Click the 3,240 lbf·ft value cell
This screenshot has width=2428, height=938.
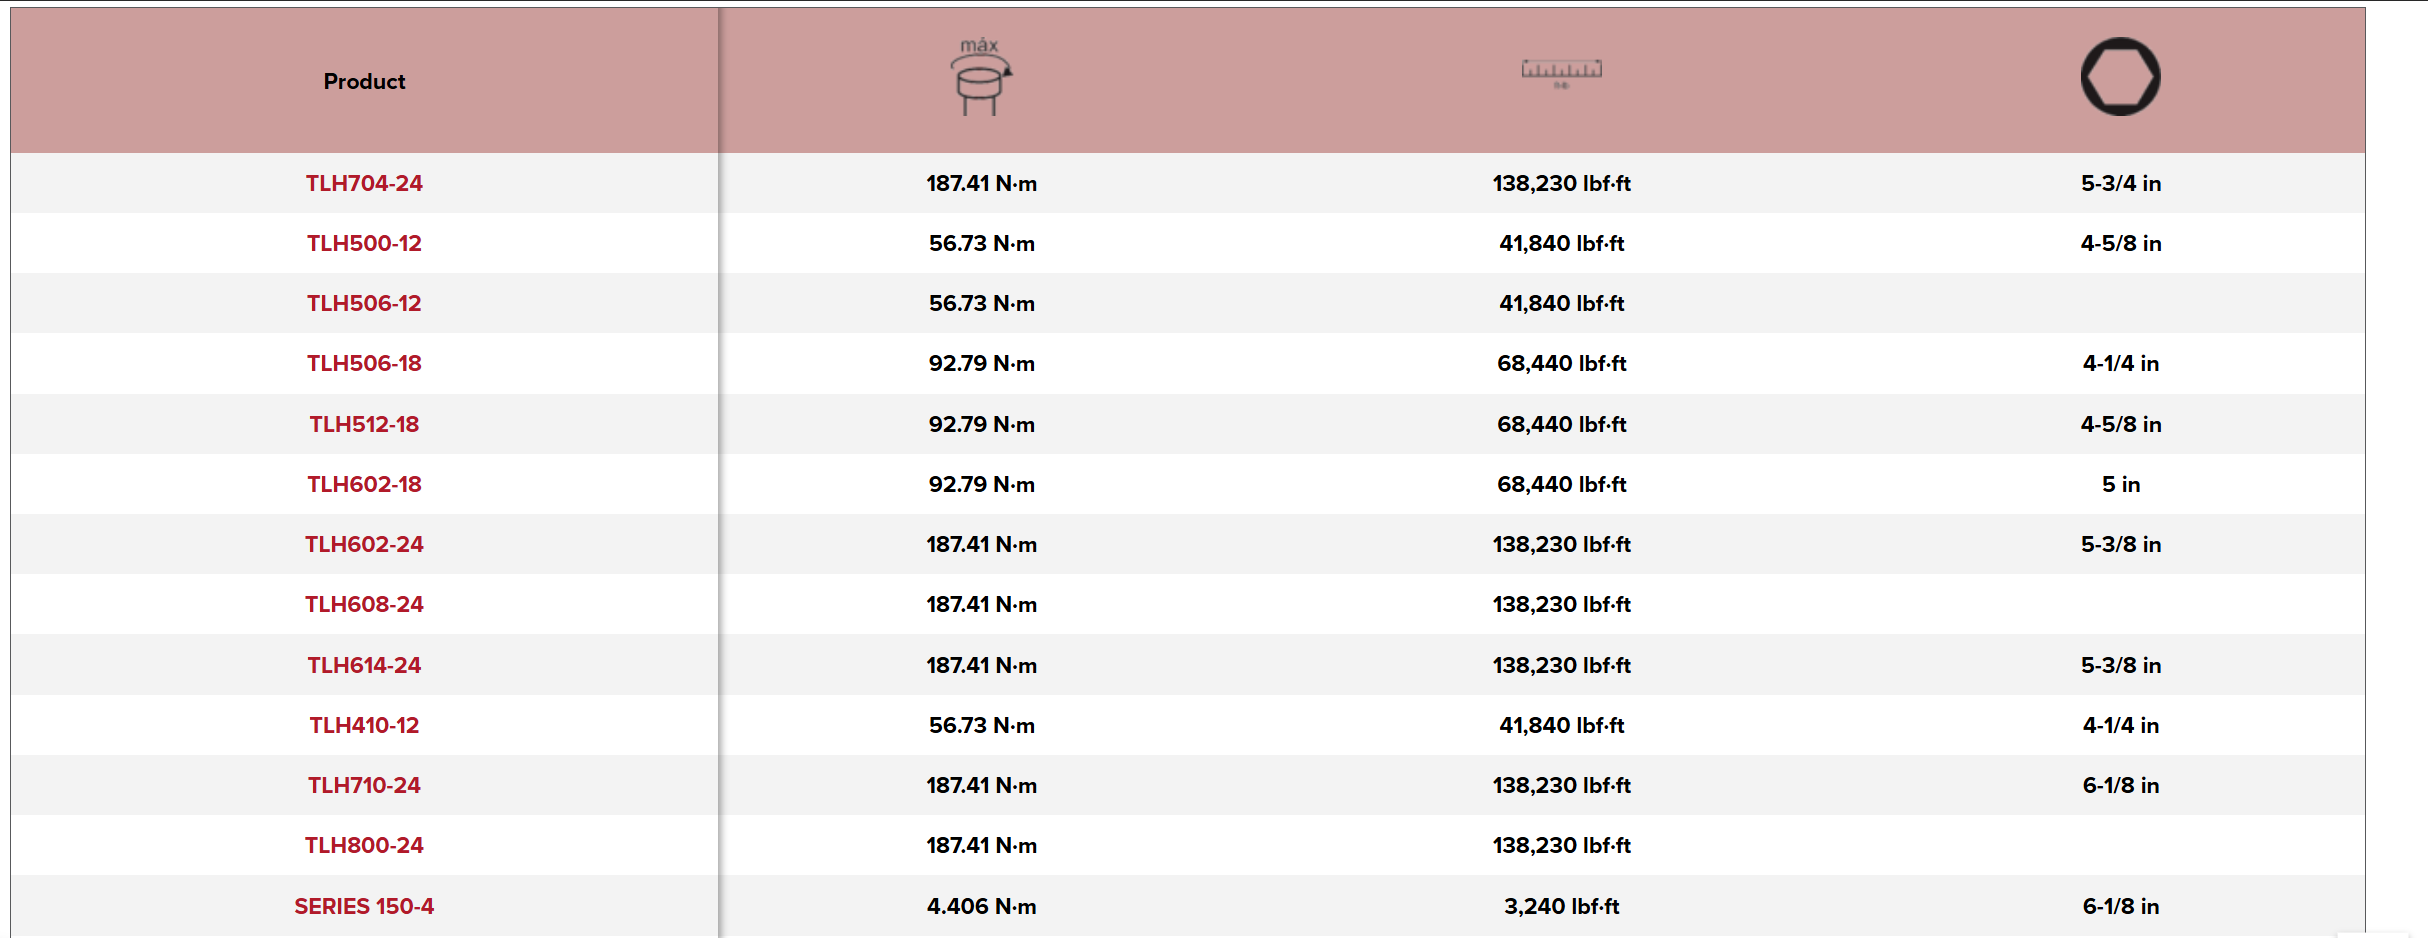pyautogui.click(x=1561, y=906)
